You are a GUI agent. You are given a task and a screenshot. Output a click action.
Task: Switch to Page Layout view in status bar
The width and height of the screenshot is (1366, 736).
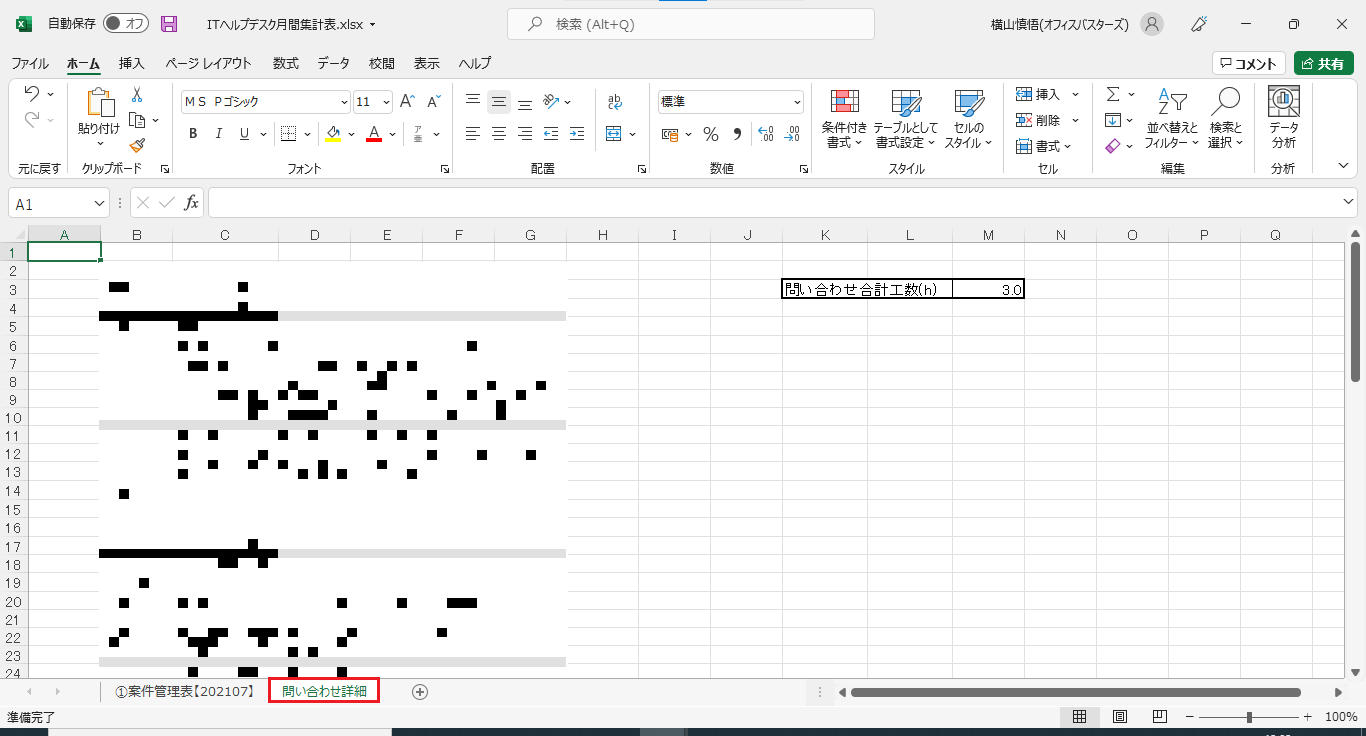pyautogui.click(x=1120, y=717)
